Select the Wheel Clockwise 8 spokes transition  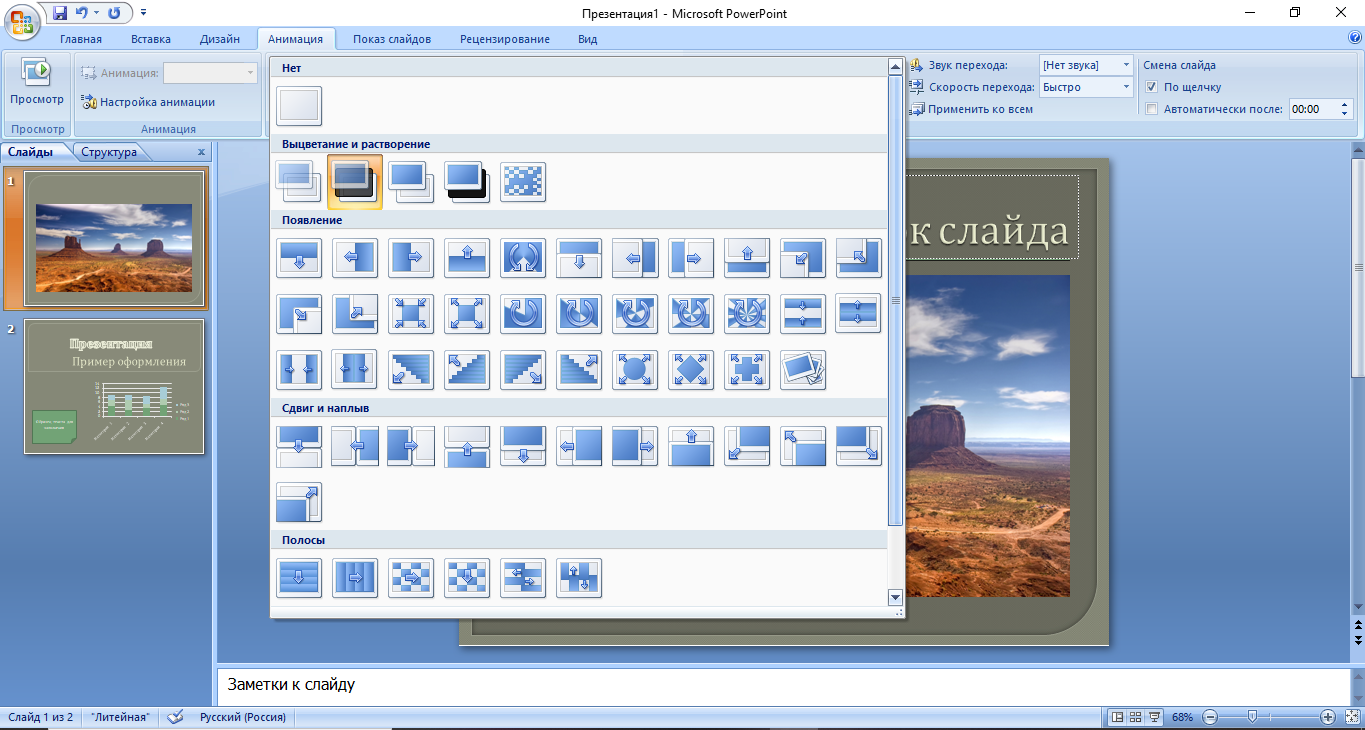747,314
